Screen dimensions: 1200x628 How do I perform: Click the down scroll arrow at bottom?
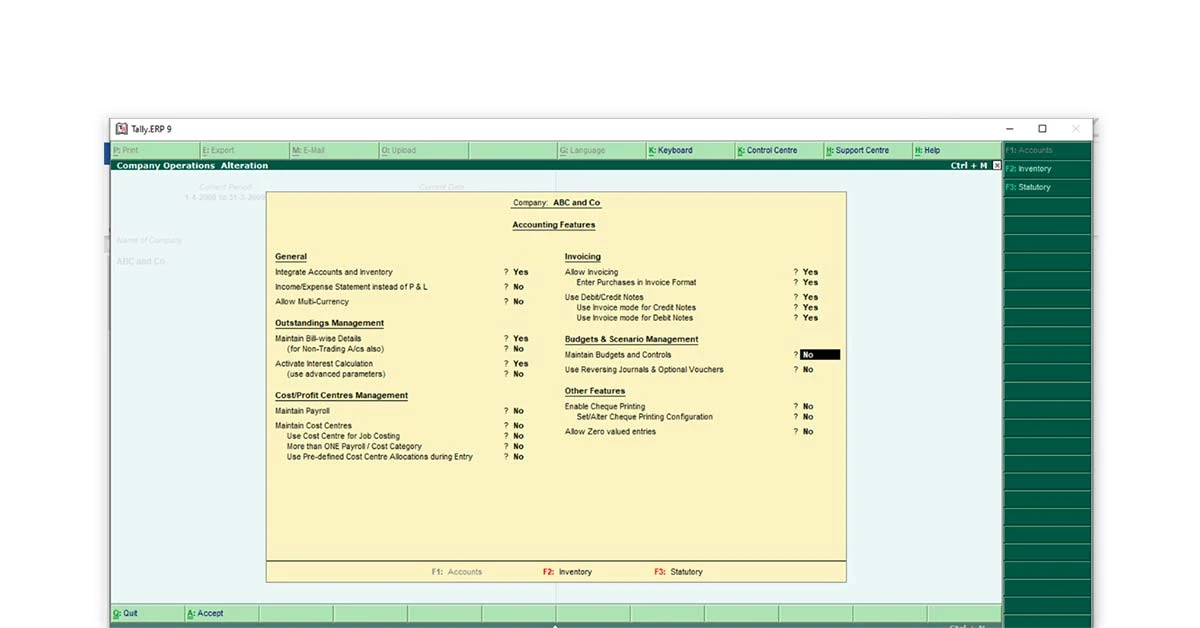pos(555,625)
